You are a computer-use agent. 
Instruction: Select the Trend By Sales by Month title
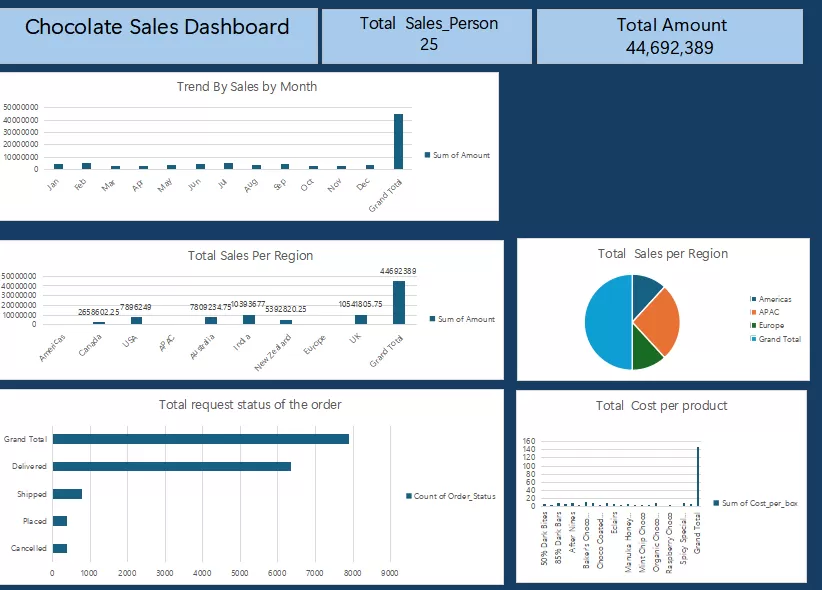[x=247, y=87]
